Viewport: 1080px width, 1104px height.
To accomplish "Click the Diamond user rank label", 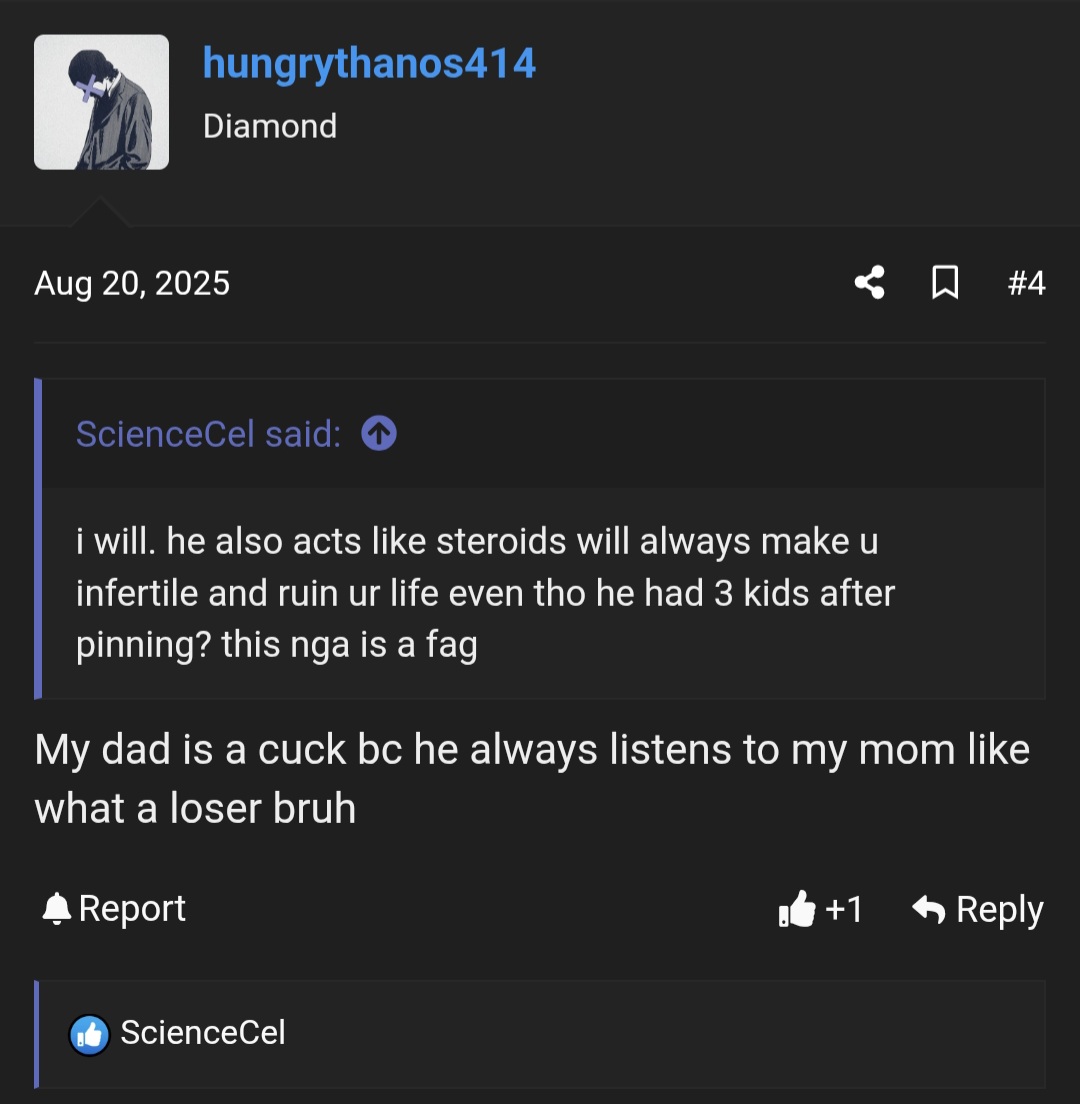I will [x=269, y=126].
